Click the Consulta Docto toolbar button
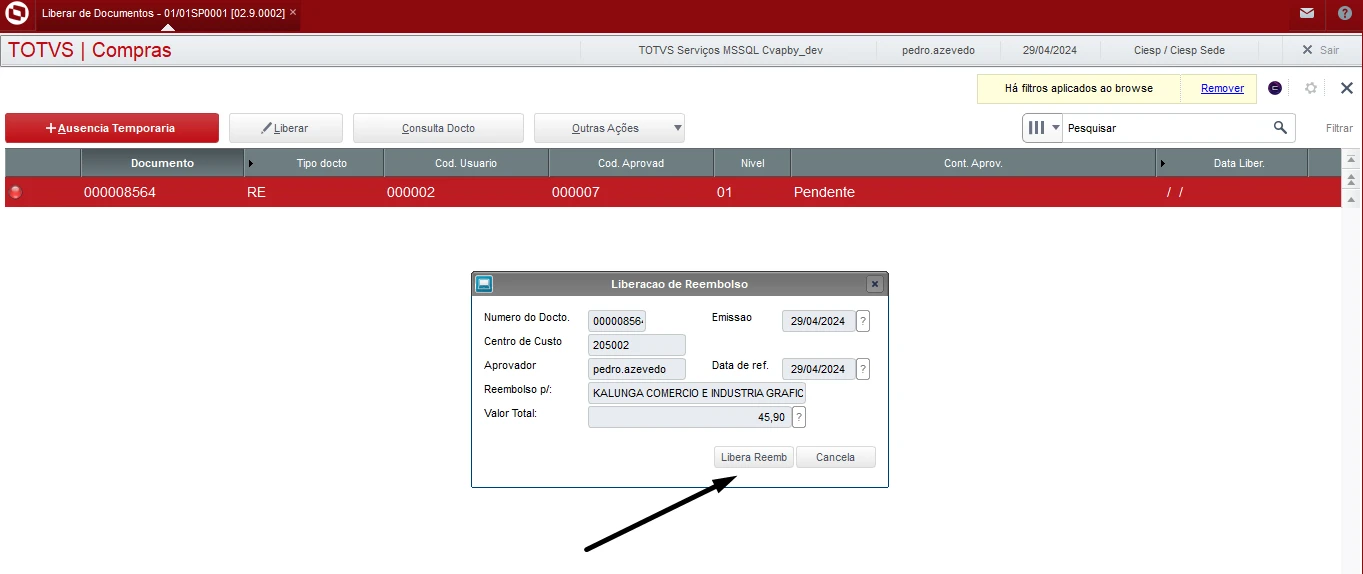The width and height of the screenshot is (1363, 574). click(438, 128)
